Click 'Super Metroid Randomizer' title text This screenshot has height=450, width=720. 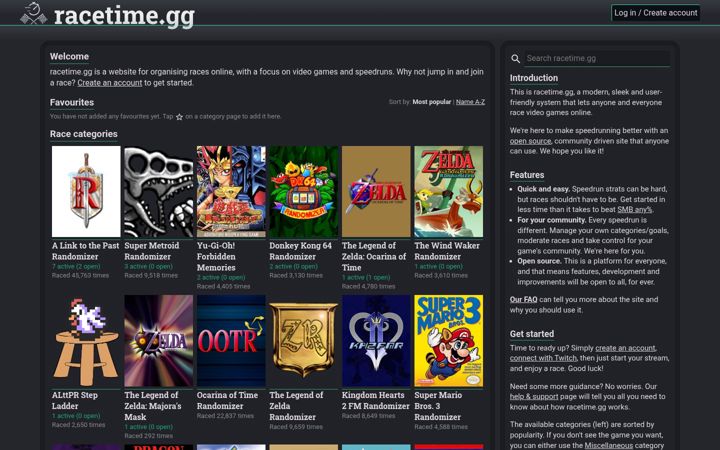(x=152, y=251)
